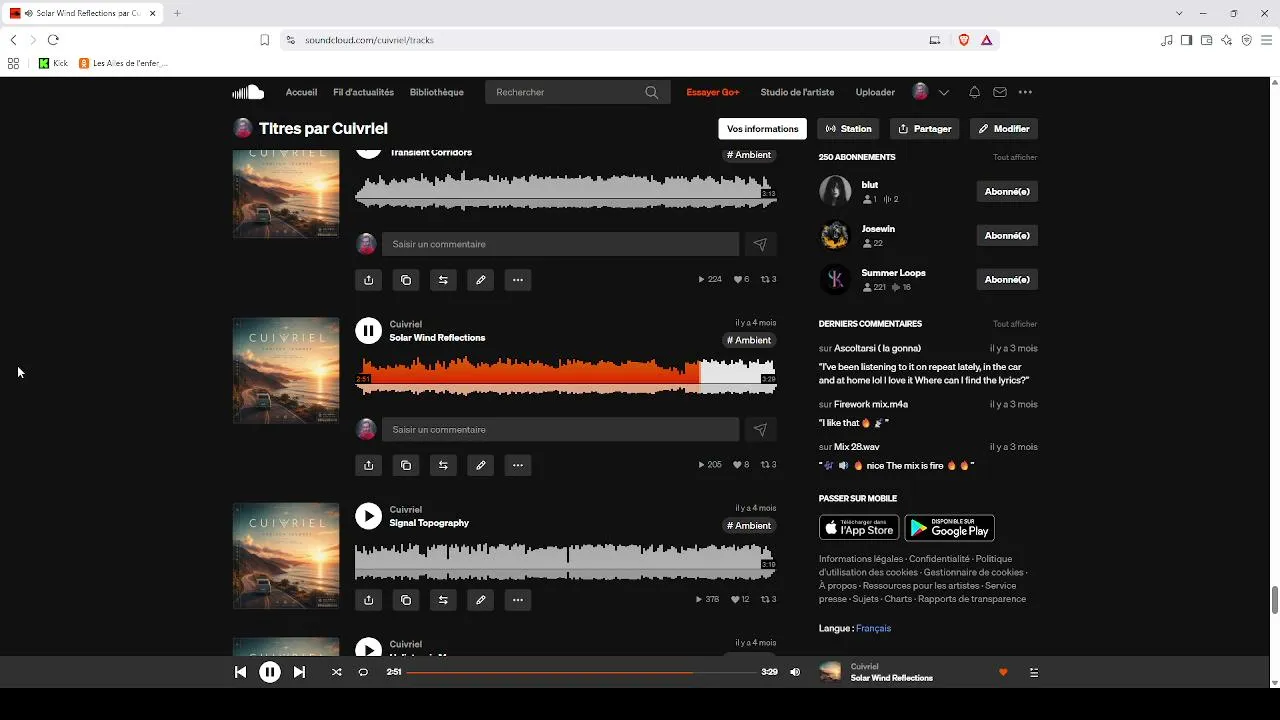
Task: Reload the browser page
Action: (53, 40)
